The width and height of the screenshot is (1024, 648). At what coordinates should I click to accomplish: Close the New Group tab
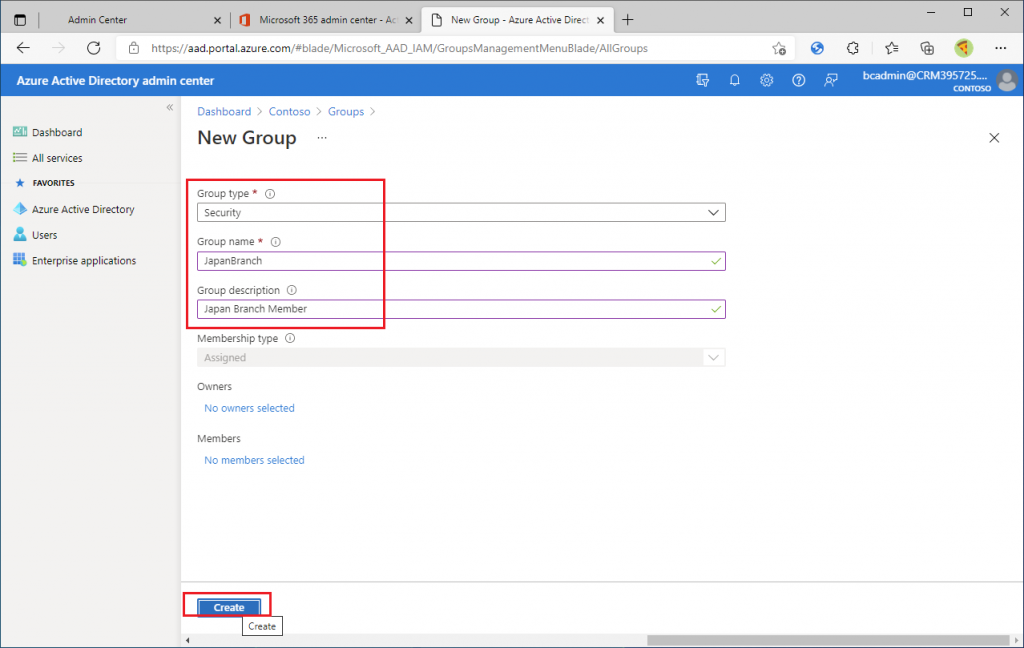[x=600, y=20]
